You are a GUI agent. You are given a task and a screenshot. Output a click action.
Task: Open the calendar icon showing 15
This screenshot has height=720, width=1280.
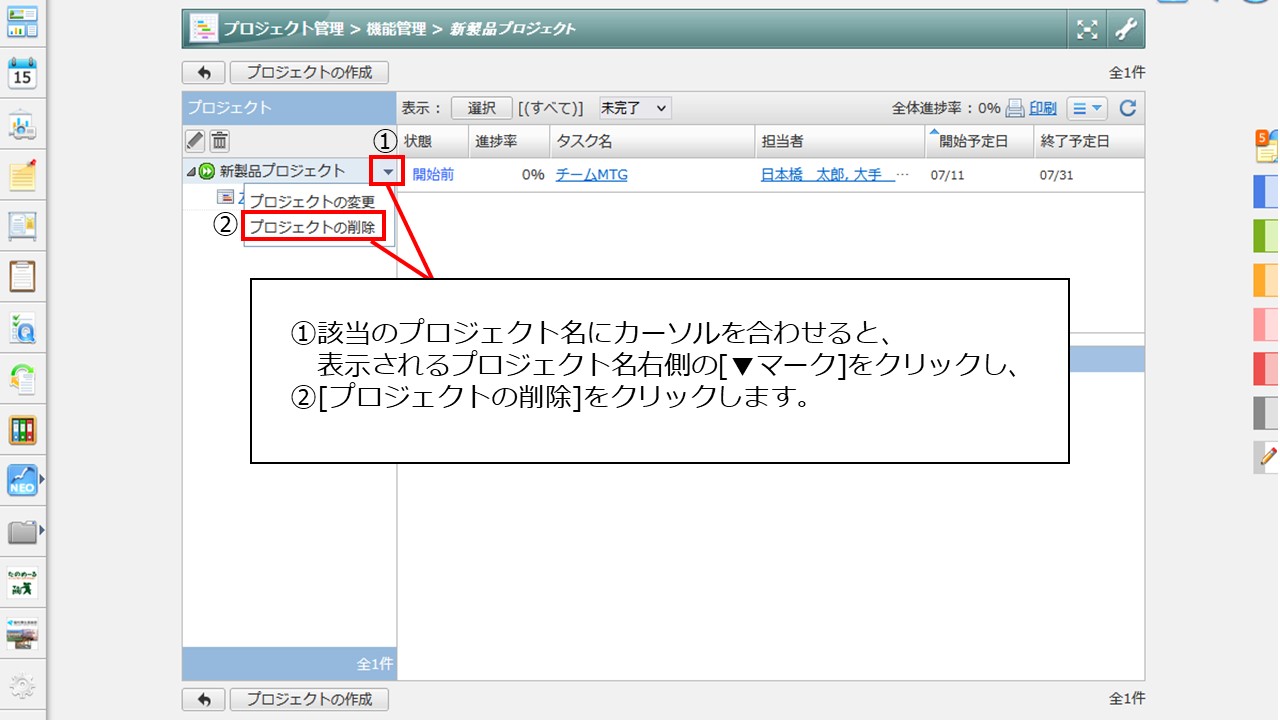[x=22, y=73]
